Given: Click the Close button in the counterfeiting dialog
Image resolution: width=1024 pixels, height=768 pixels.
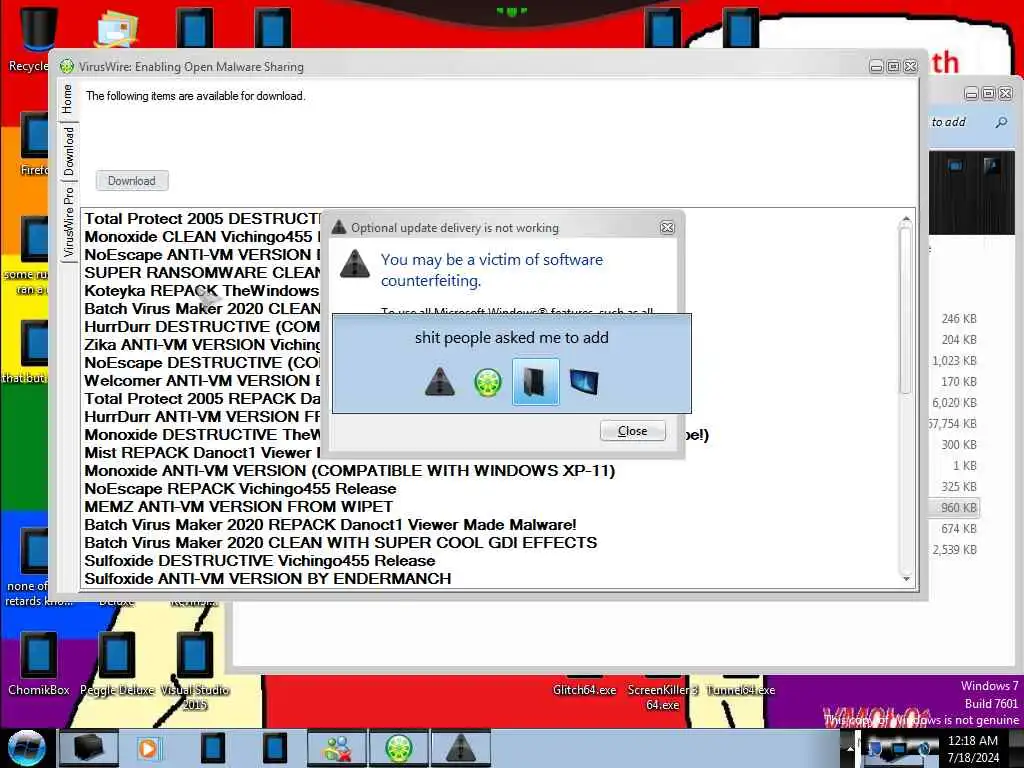Looking at the screenshot, I should click(x=632, y=431).
